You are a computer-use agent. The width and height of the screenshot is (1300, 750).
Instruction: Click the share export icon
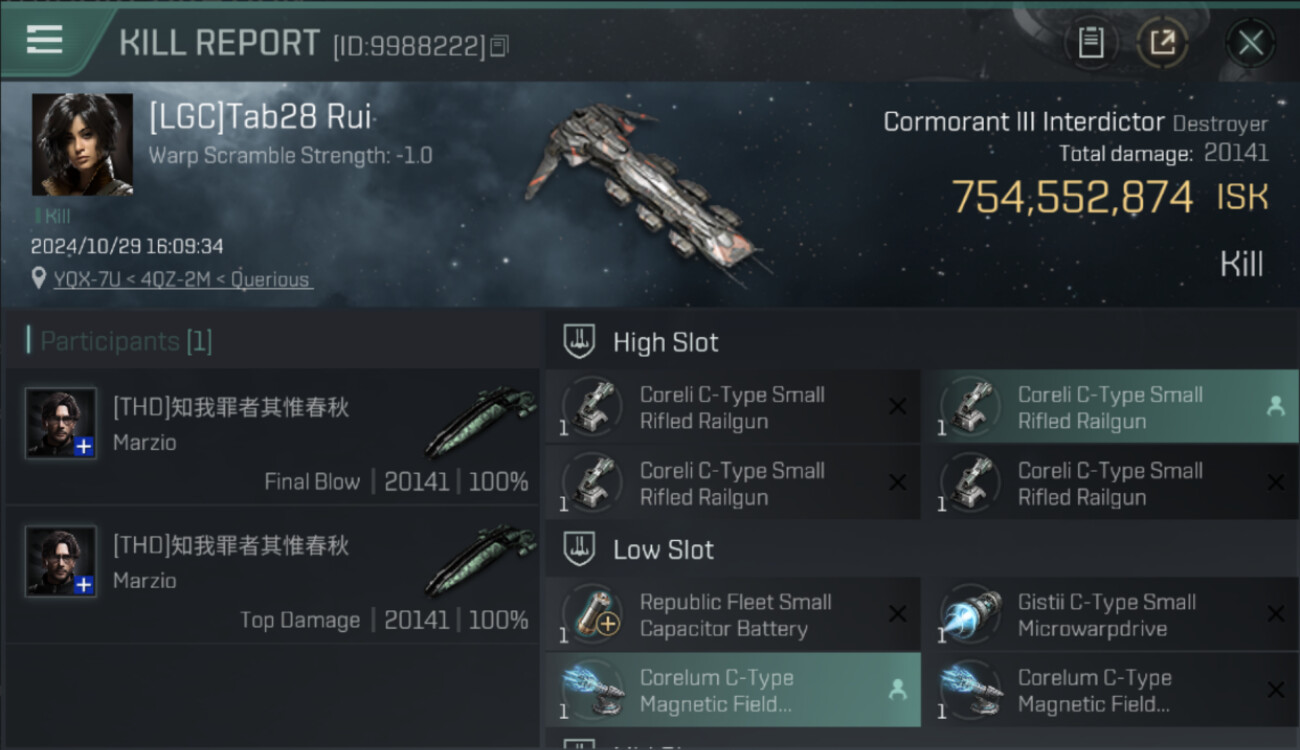click(x=1162, y=42)
